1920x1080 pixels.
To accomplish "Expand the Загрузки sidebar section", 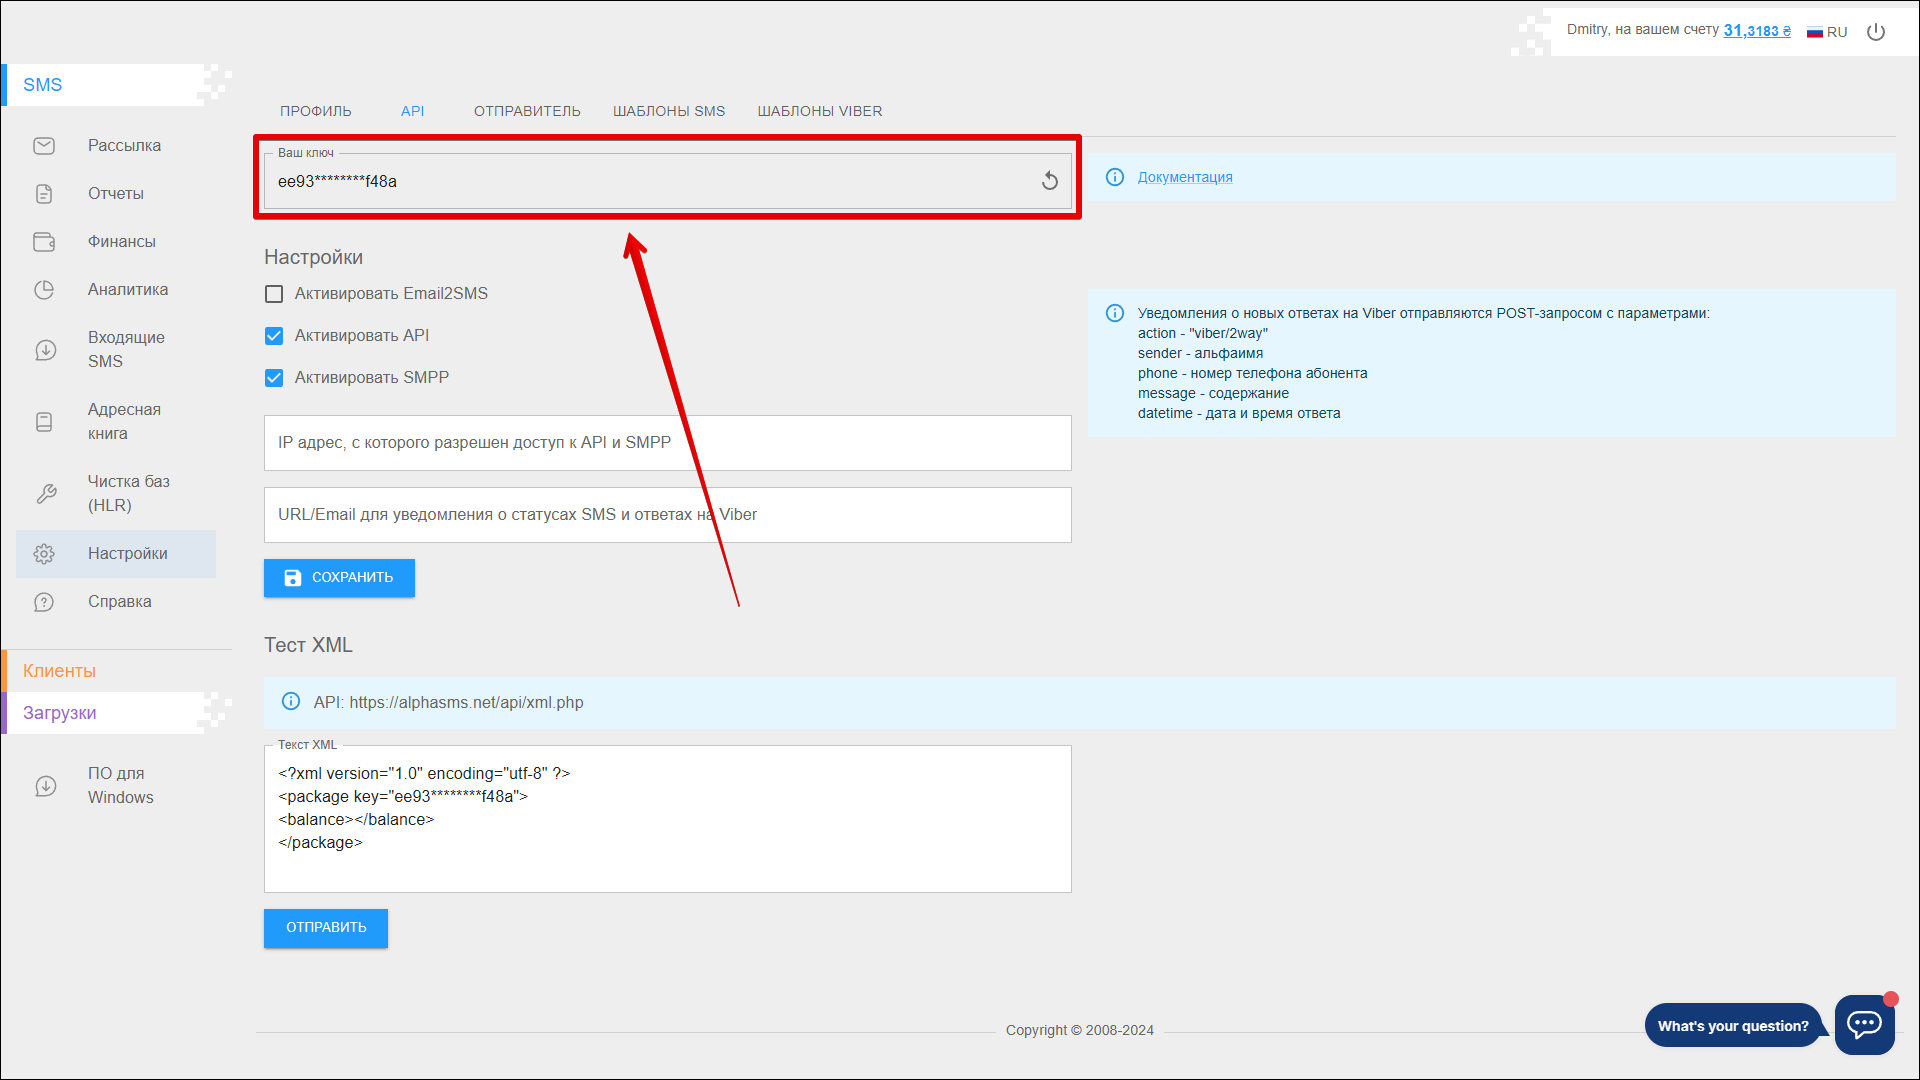I will pos(60,713).
